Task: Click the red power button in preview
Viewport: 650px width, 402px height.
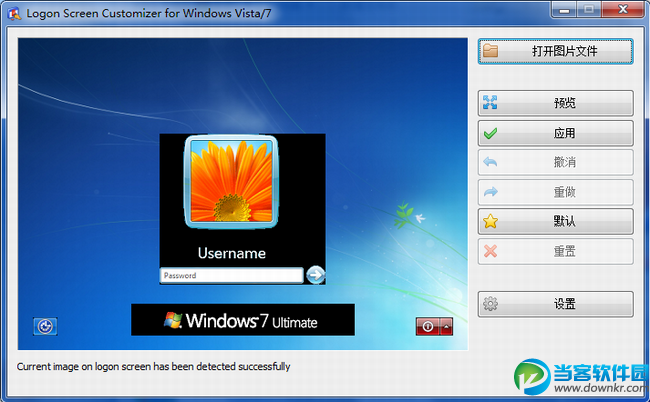Action: (428, 327)
